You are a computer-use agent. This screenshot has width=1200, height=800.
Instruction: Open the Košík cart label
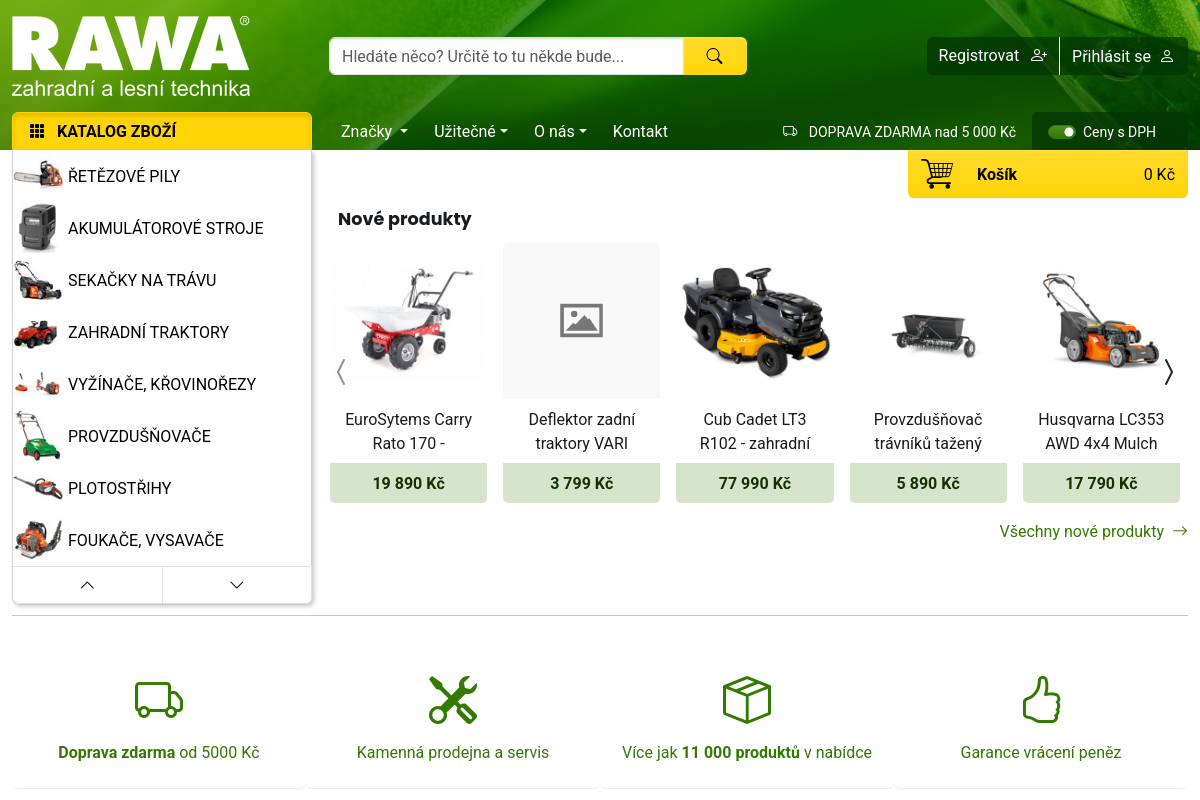[x=997, y=174]
